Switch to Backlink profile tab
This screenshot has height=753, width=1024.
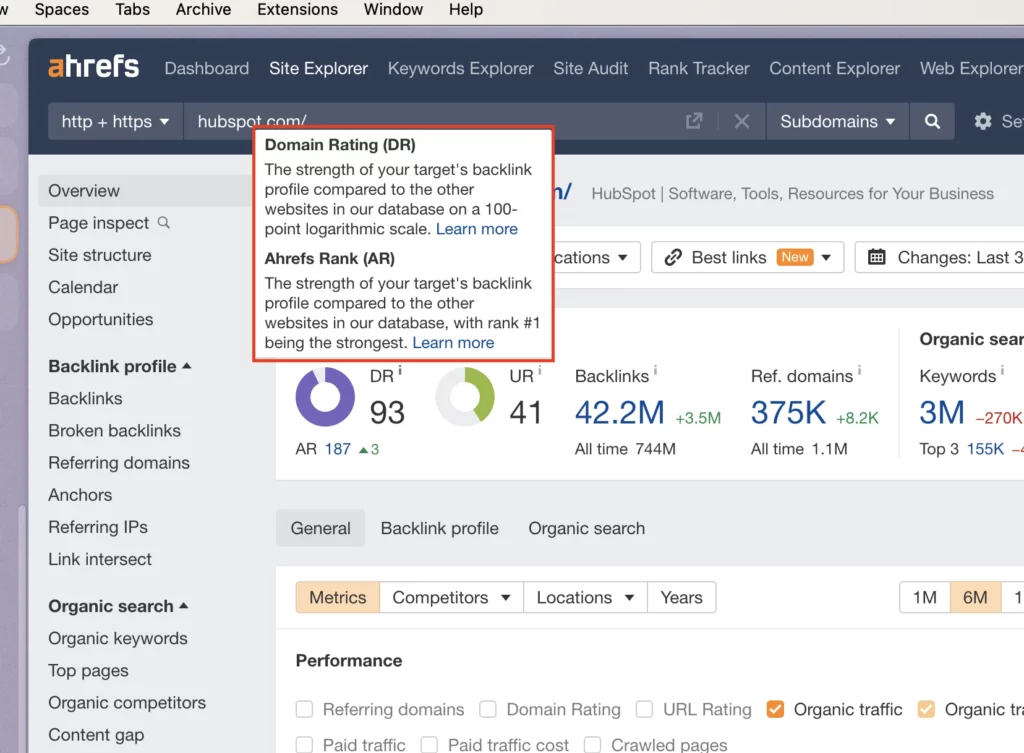440,528
